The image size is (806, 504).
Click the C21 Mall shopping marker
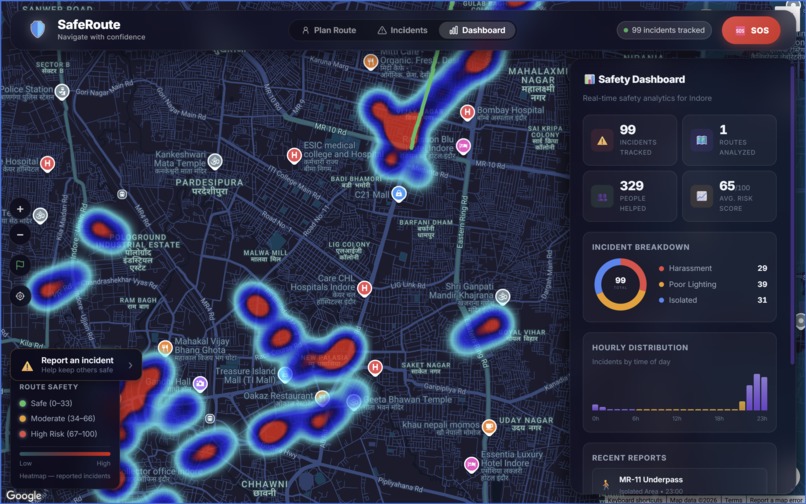(x=399, y=193)
